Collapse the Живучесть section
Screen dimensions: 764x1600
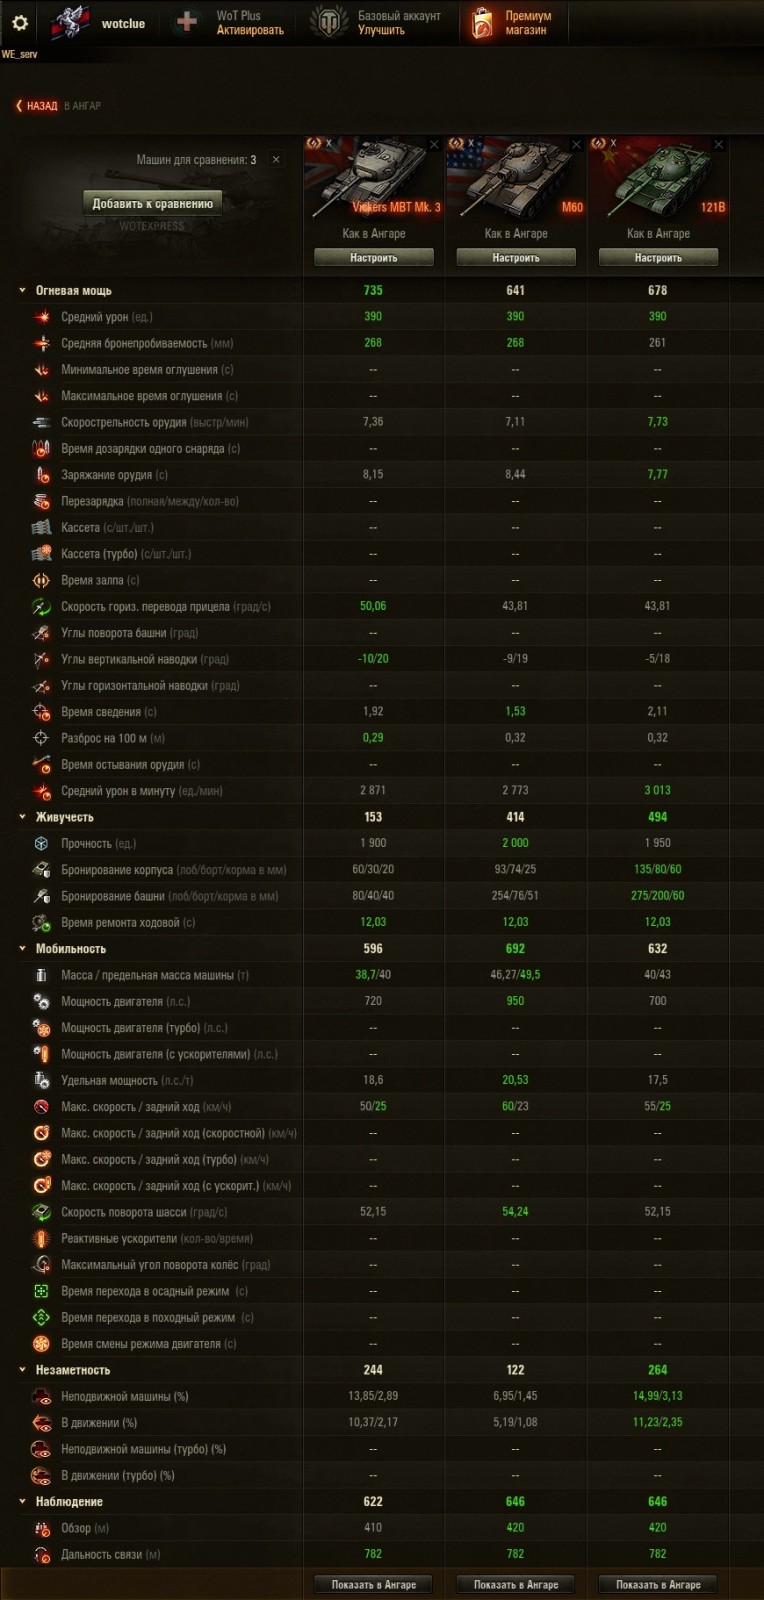pos(22,818)
